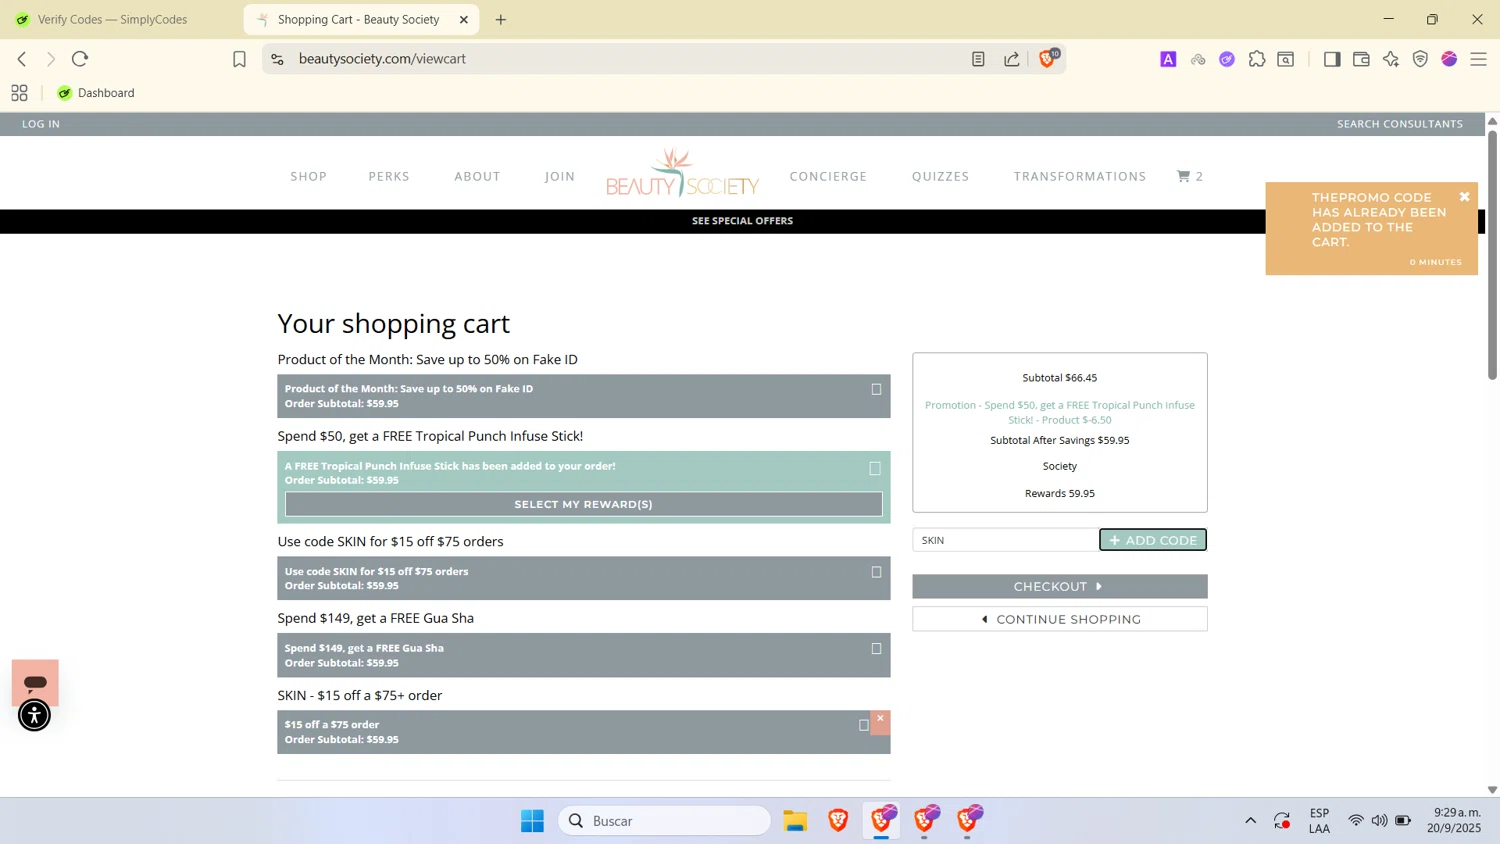Toggle checkbox for $15 off a $75 order
The image size is (1500, 844).
pos(864,725)
